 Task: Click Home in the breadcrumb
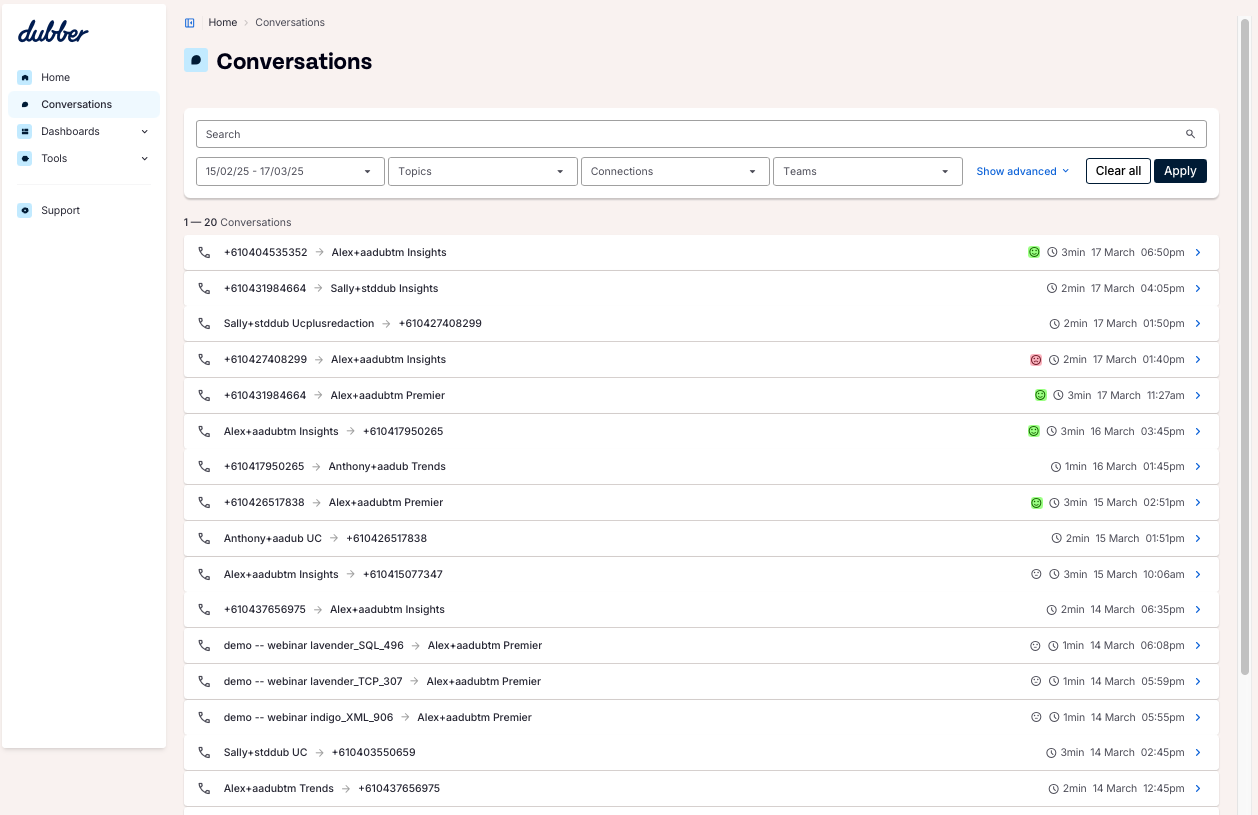pos(223,22)
